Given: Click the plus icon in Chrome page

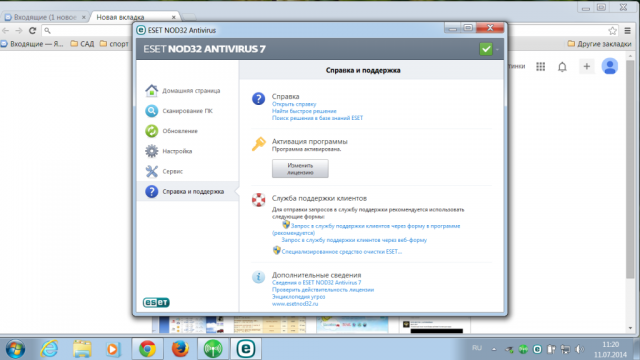Looking at the screenshot, I should coord(587,67).
